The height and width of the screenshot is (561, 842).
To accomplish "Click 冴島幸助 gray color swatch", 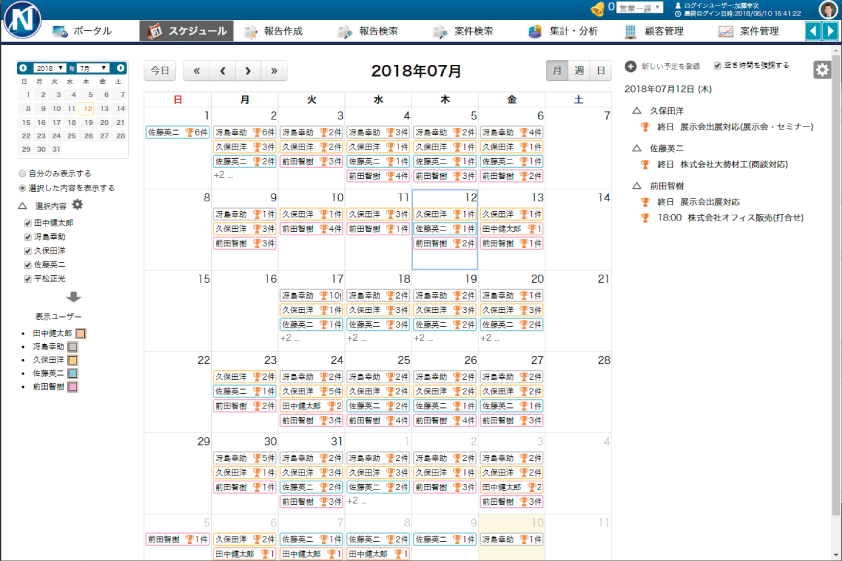I will (72, 347).
